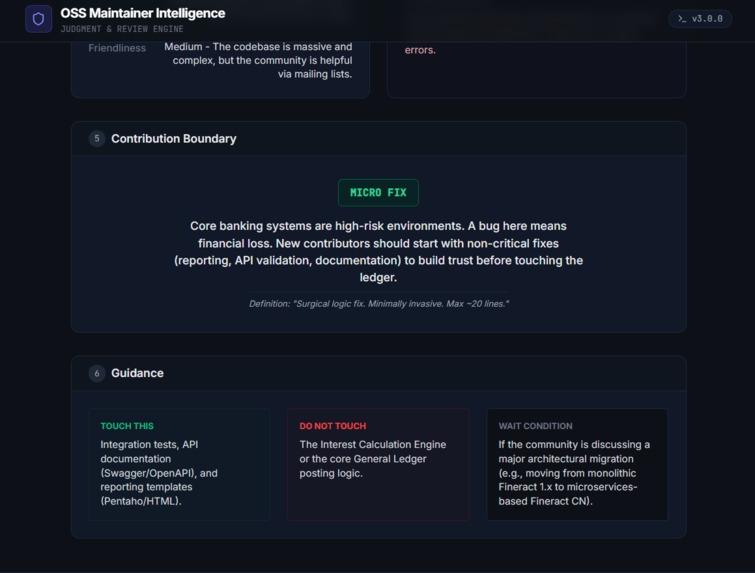Select the WAIT CONDITION card label
This screenshot has width=755, height=573.
535,426
